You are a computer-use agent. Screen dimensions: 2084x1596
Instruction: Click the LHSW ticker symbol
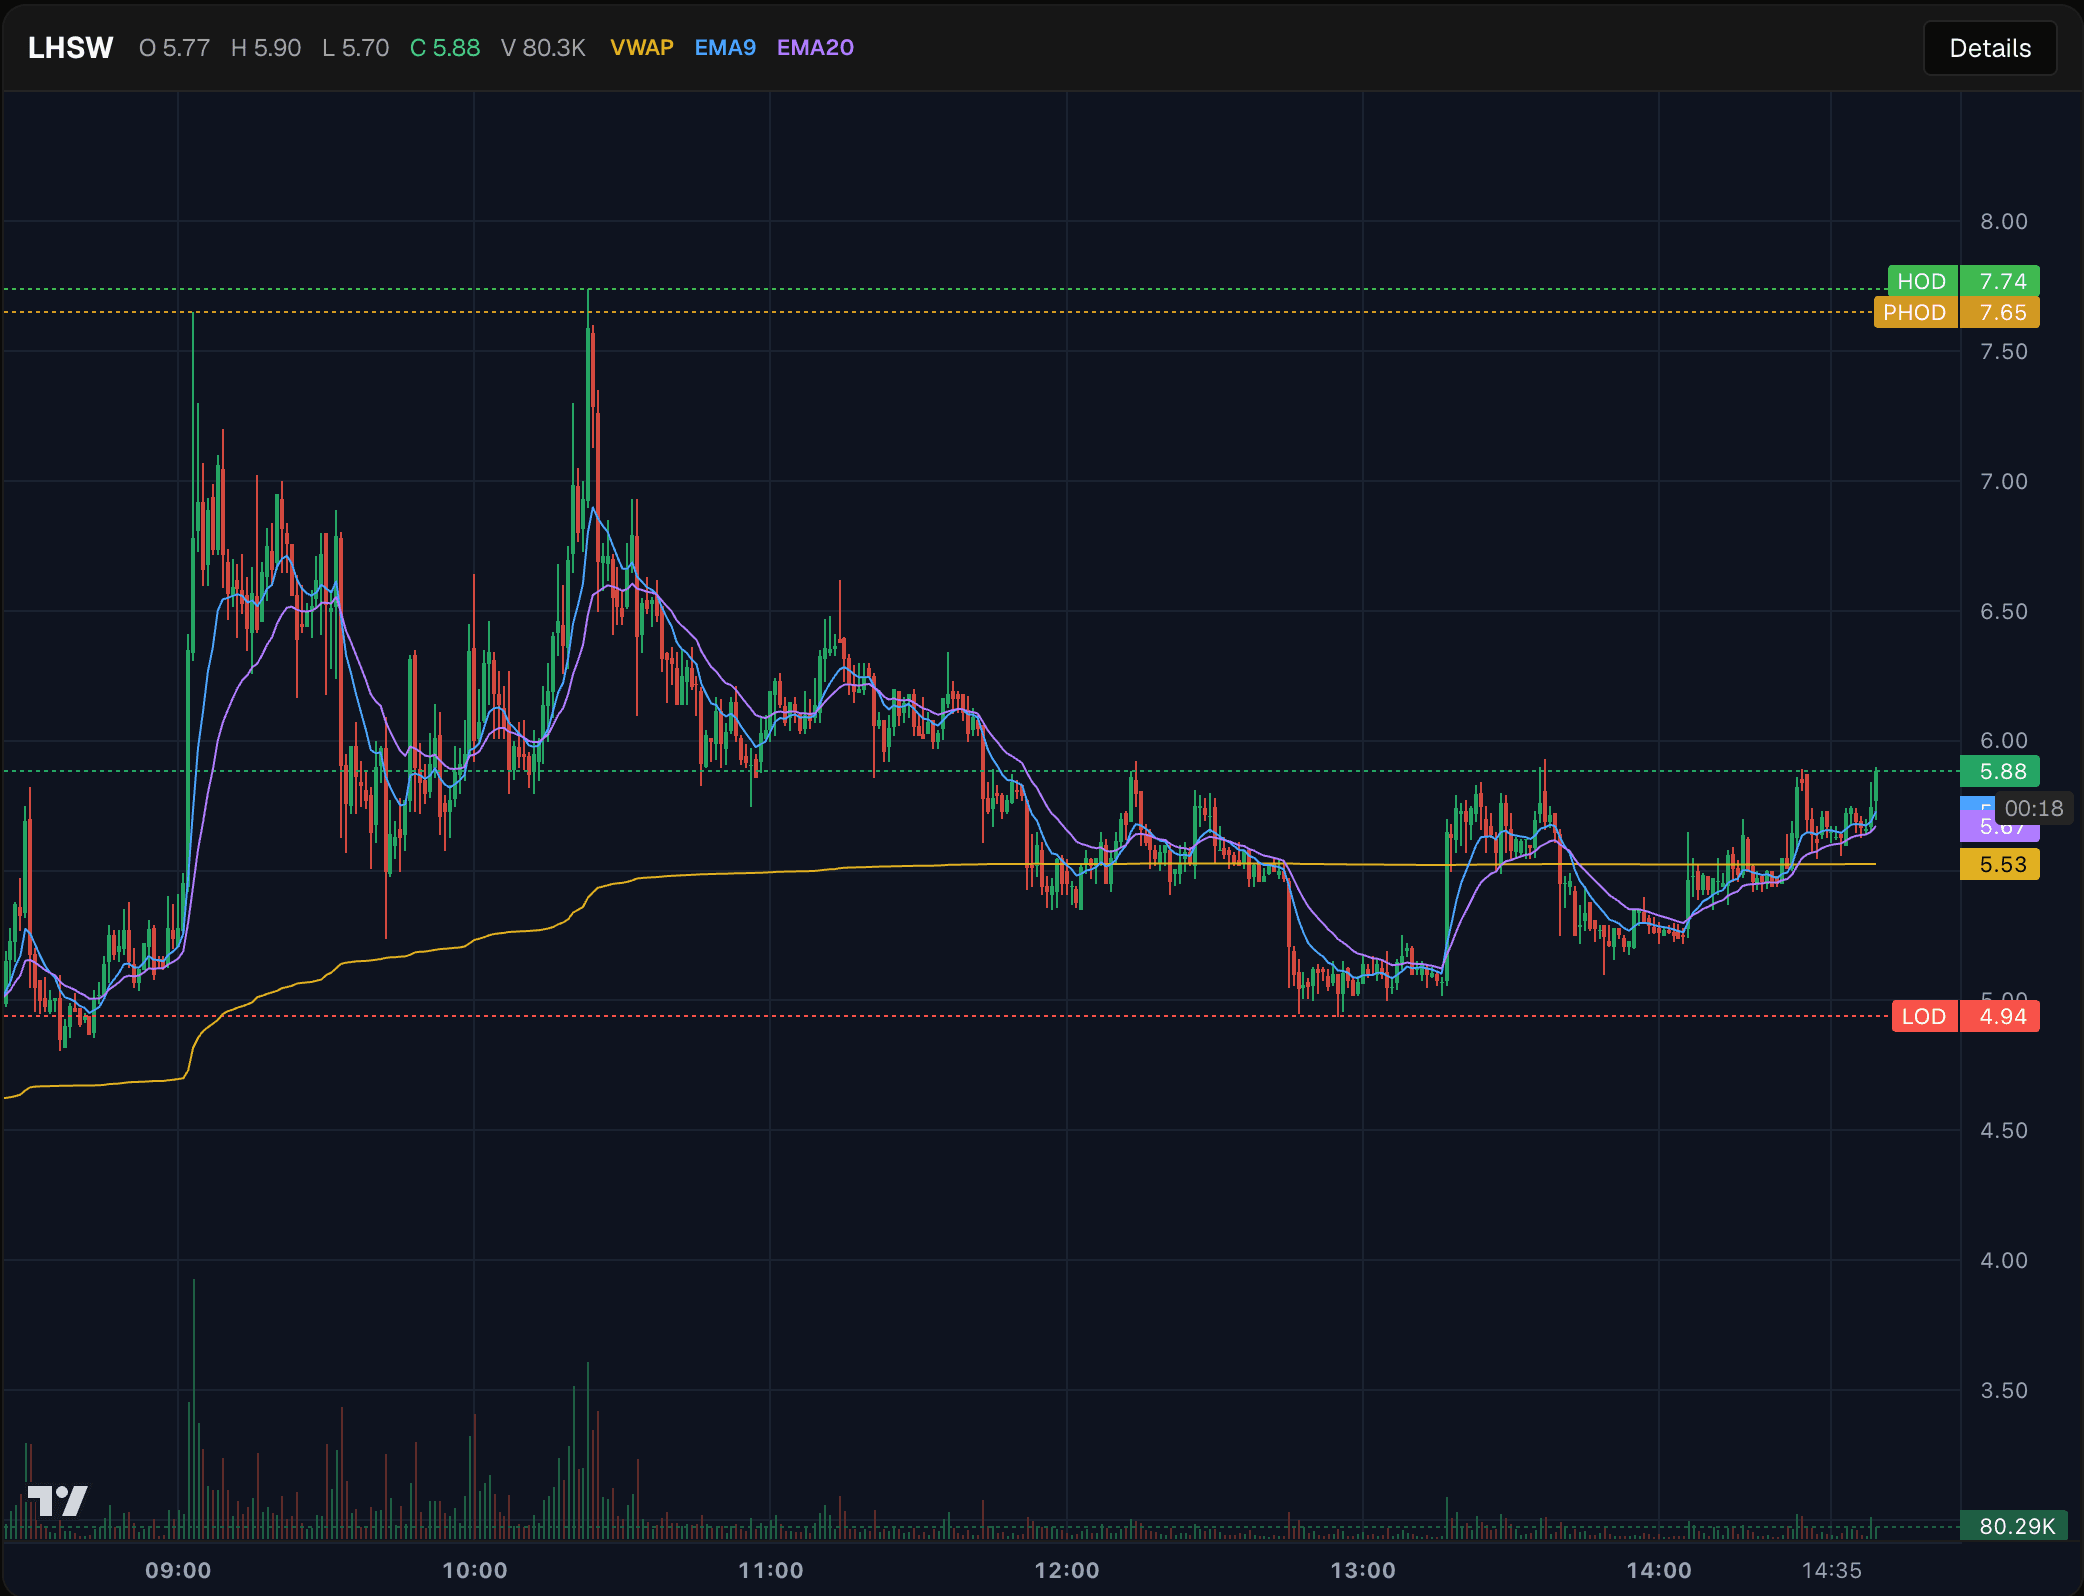point(70,48)
